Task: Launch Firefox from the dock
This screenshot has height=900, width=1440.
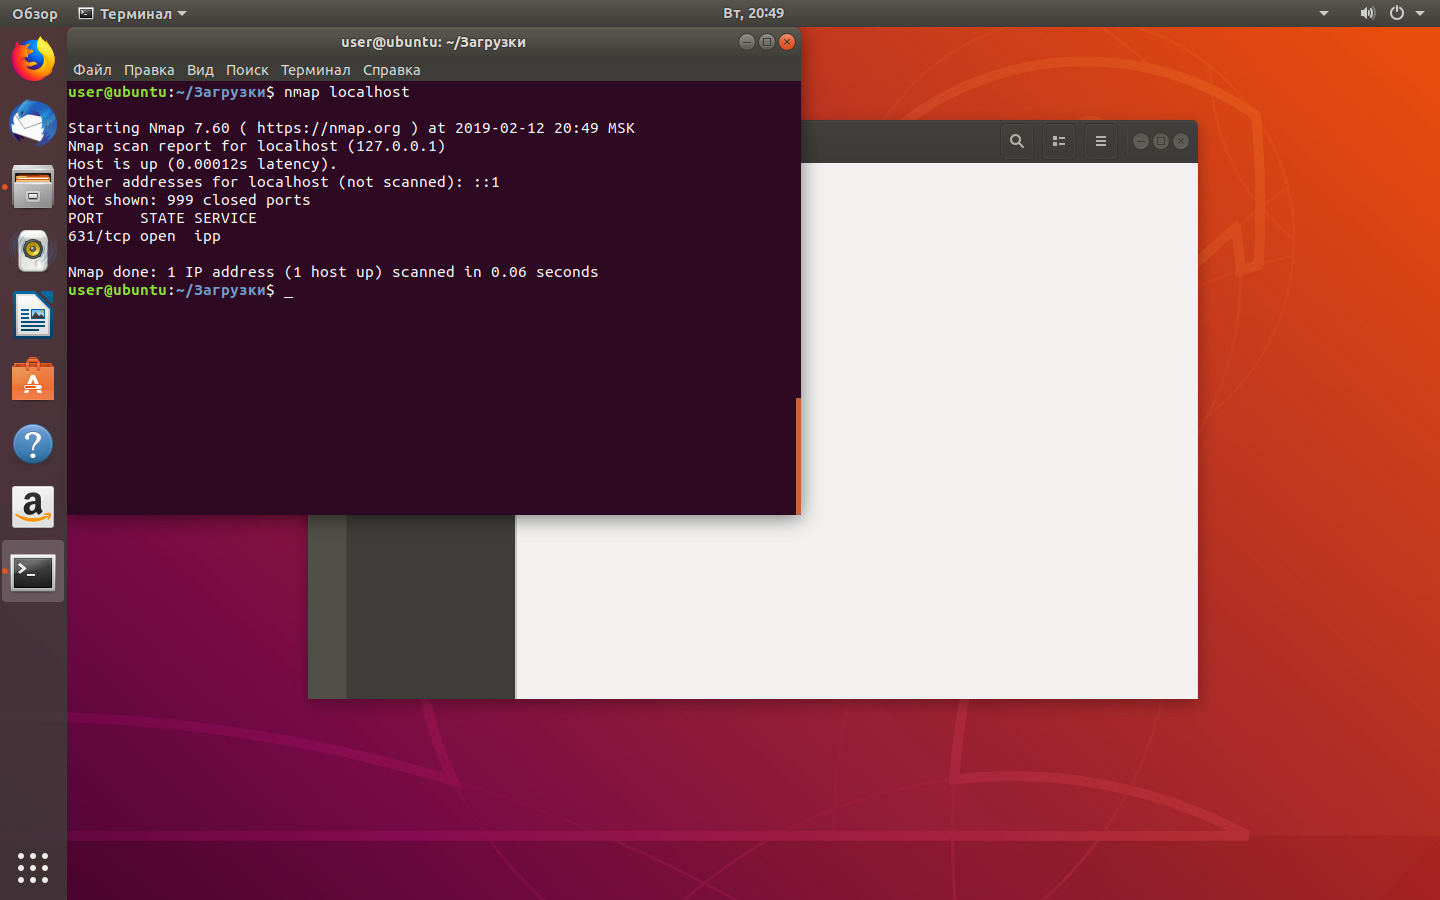Action: pos(33,59)
